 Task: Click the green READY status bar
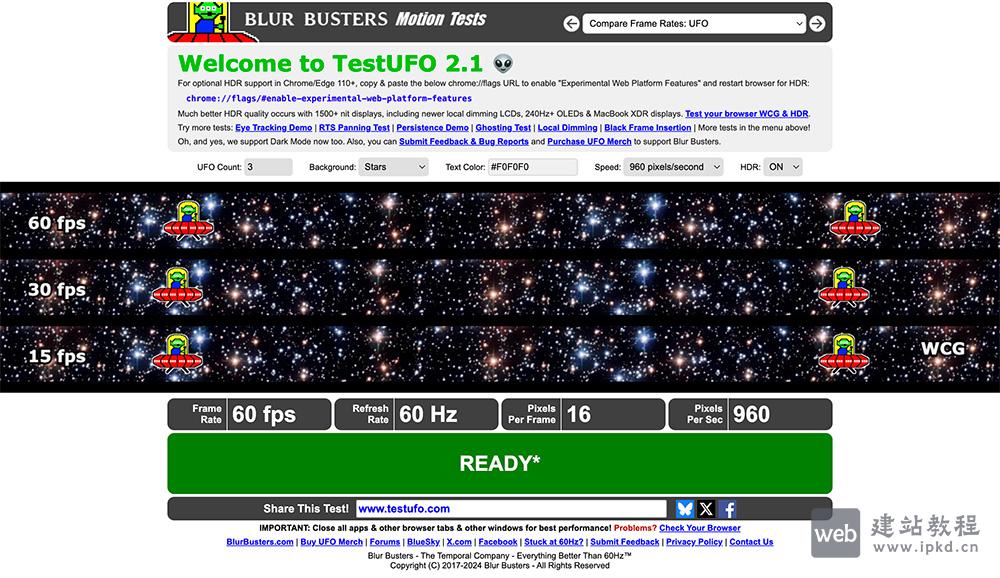pos(499,463)
